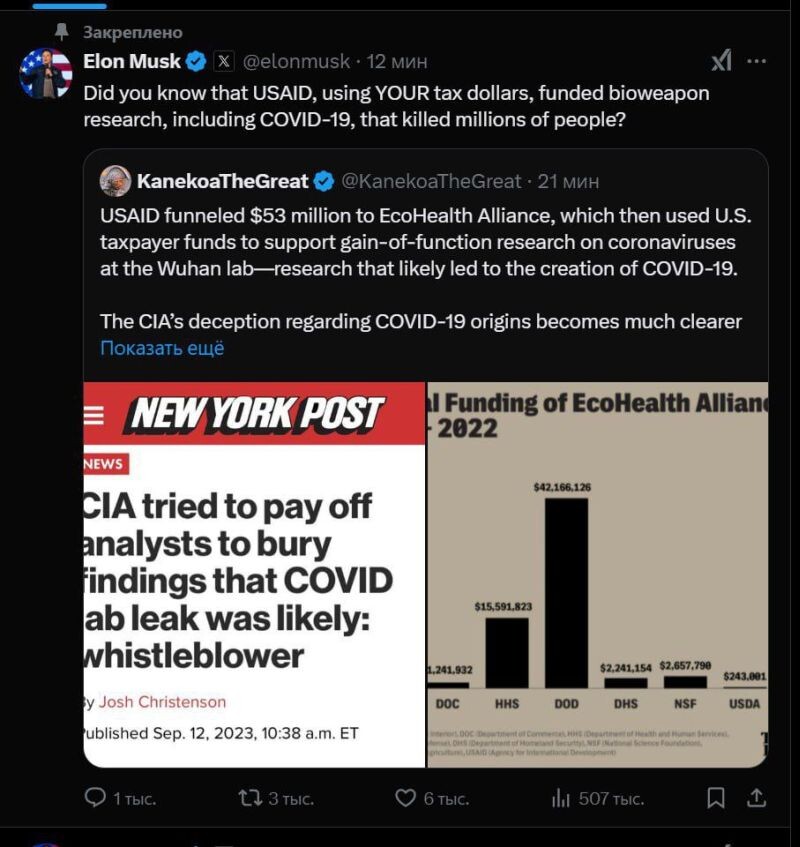Open the reply comment icon

[96, 798]
